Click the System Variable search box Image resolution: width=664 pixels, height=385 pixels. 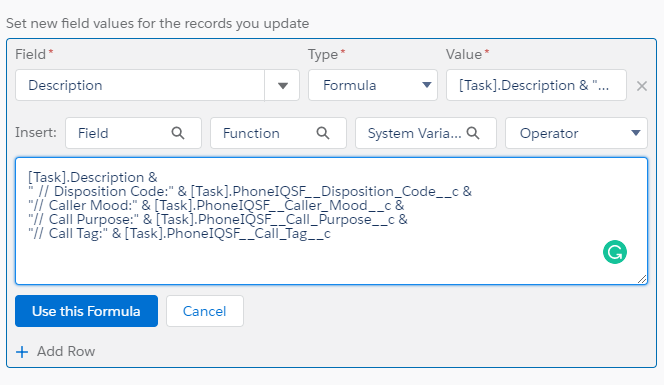point(426,133)
